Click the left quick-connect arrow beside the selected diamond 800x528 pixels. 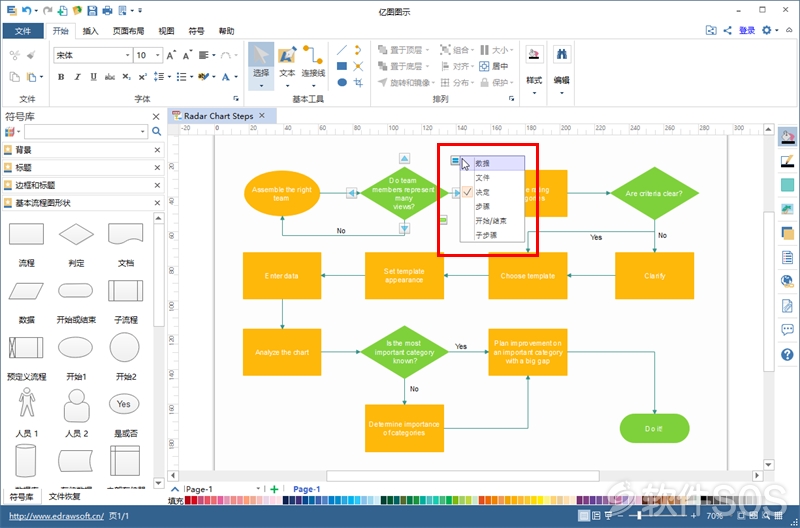(352, 193)
